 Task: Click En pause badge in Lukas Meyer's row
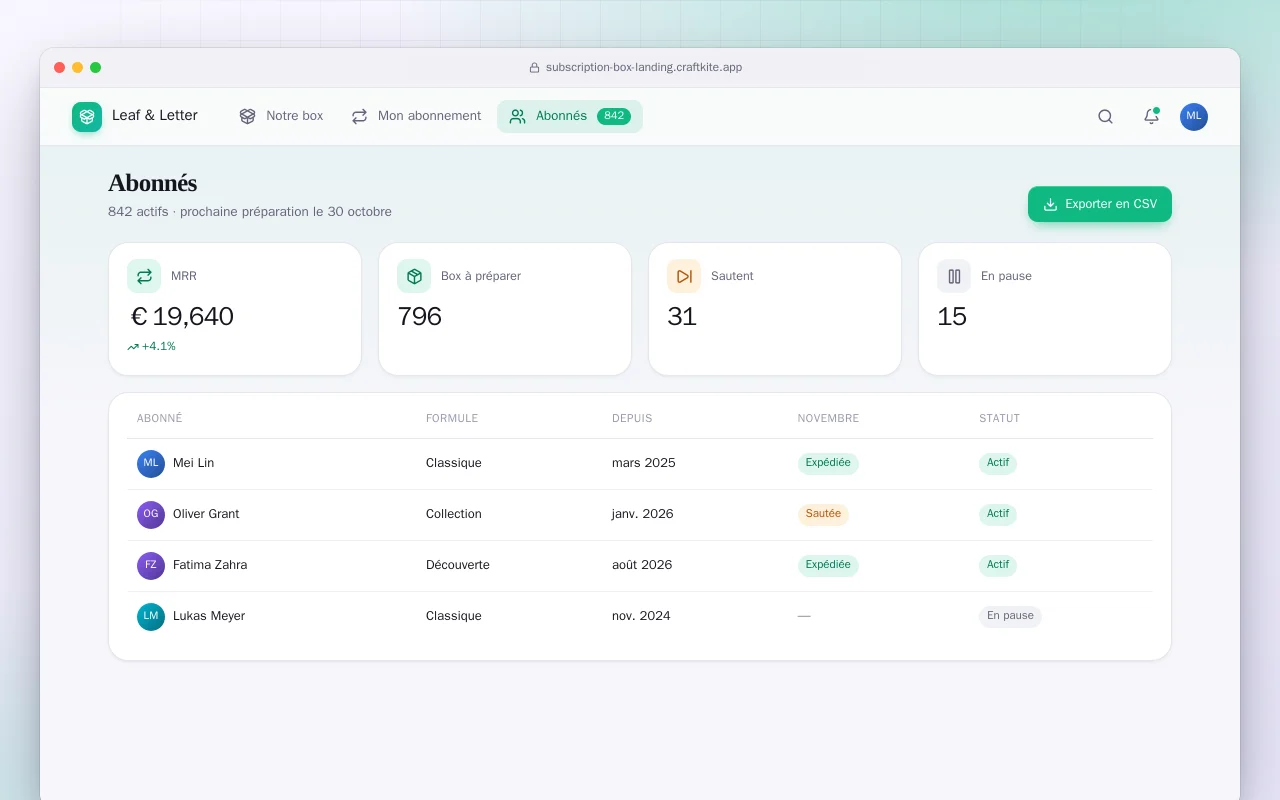click(x=1010, y=616)
